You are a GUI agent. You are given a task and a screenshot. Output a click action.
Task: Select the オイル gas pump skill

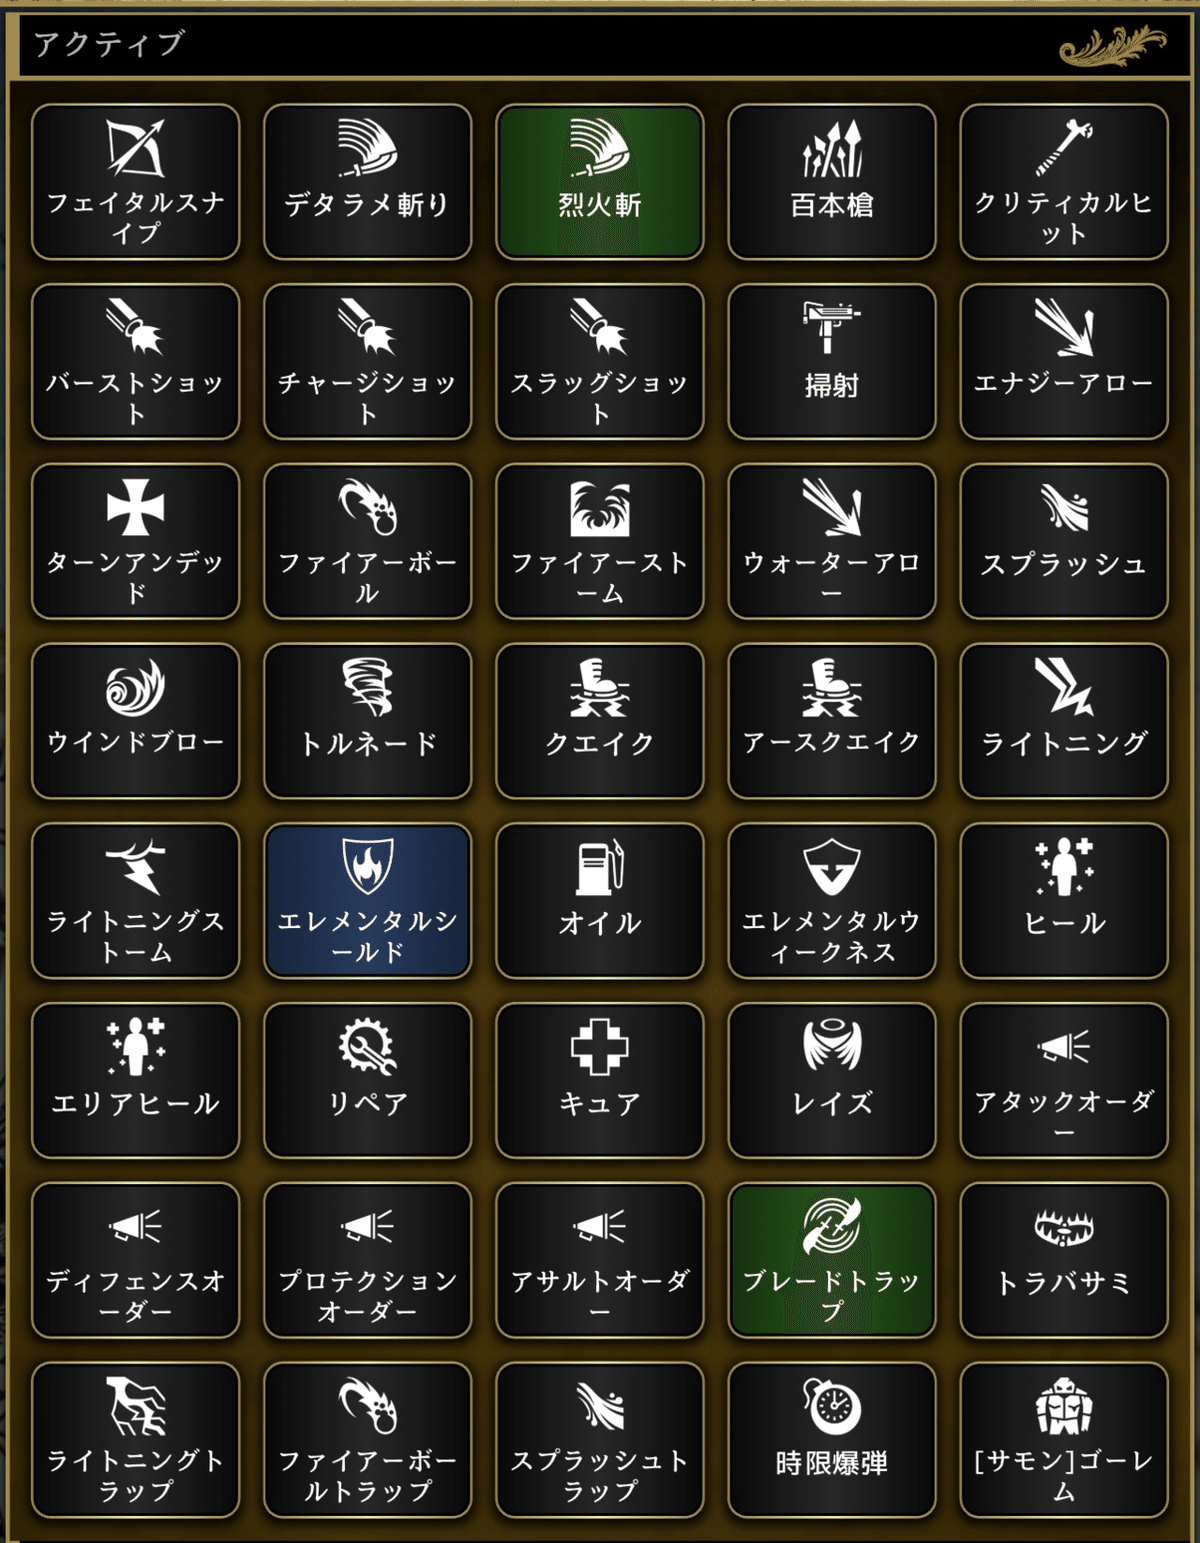600,901
